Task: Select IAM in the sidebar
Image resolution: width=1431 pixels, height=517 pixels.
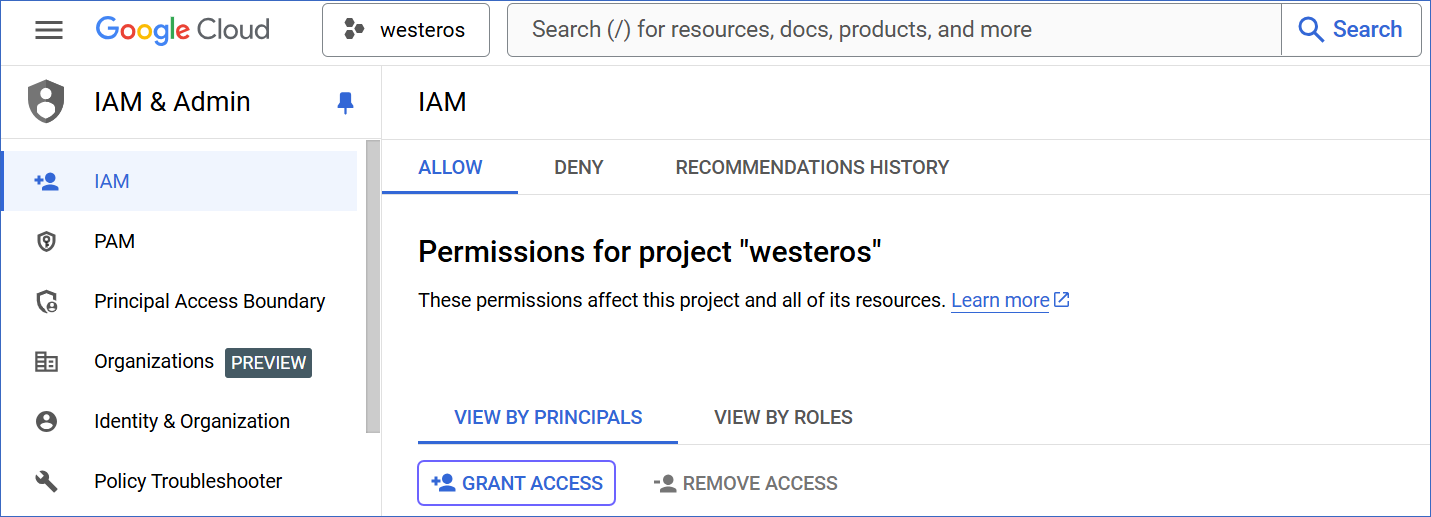Action: 180,181
